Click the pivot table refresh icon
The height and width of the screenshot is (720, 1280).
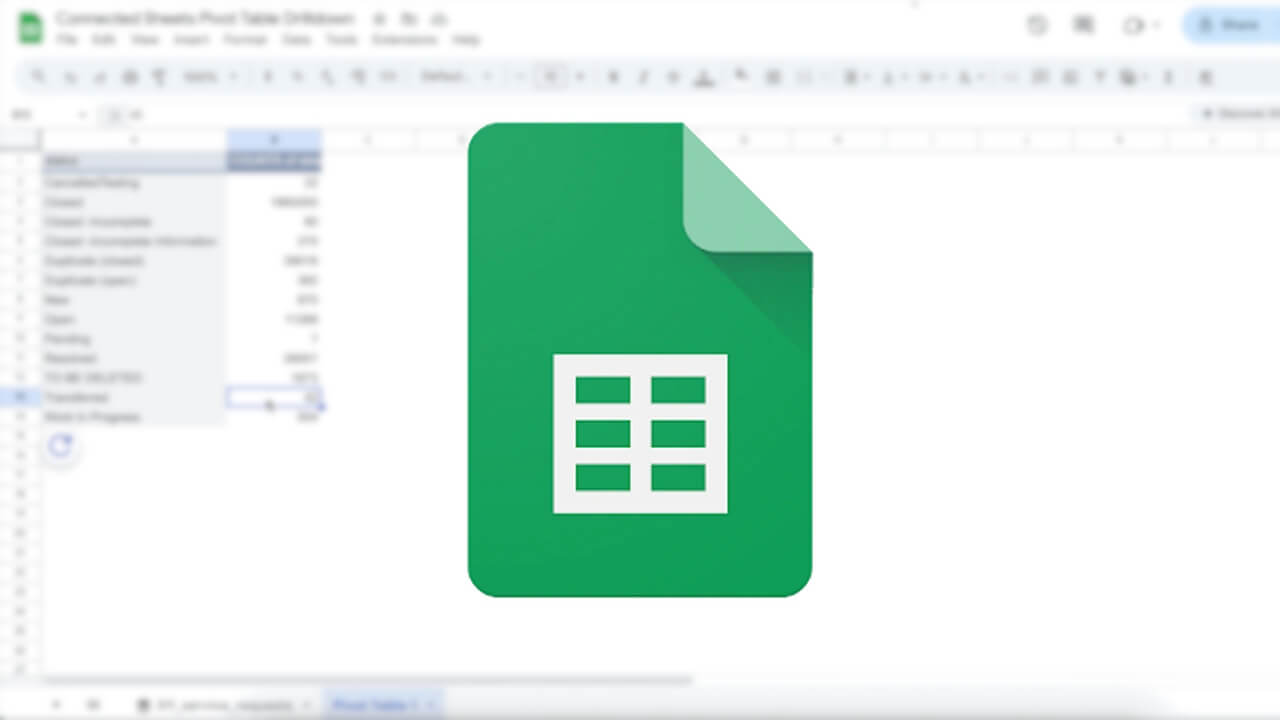click(60, 446)
